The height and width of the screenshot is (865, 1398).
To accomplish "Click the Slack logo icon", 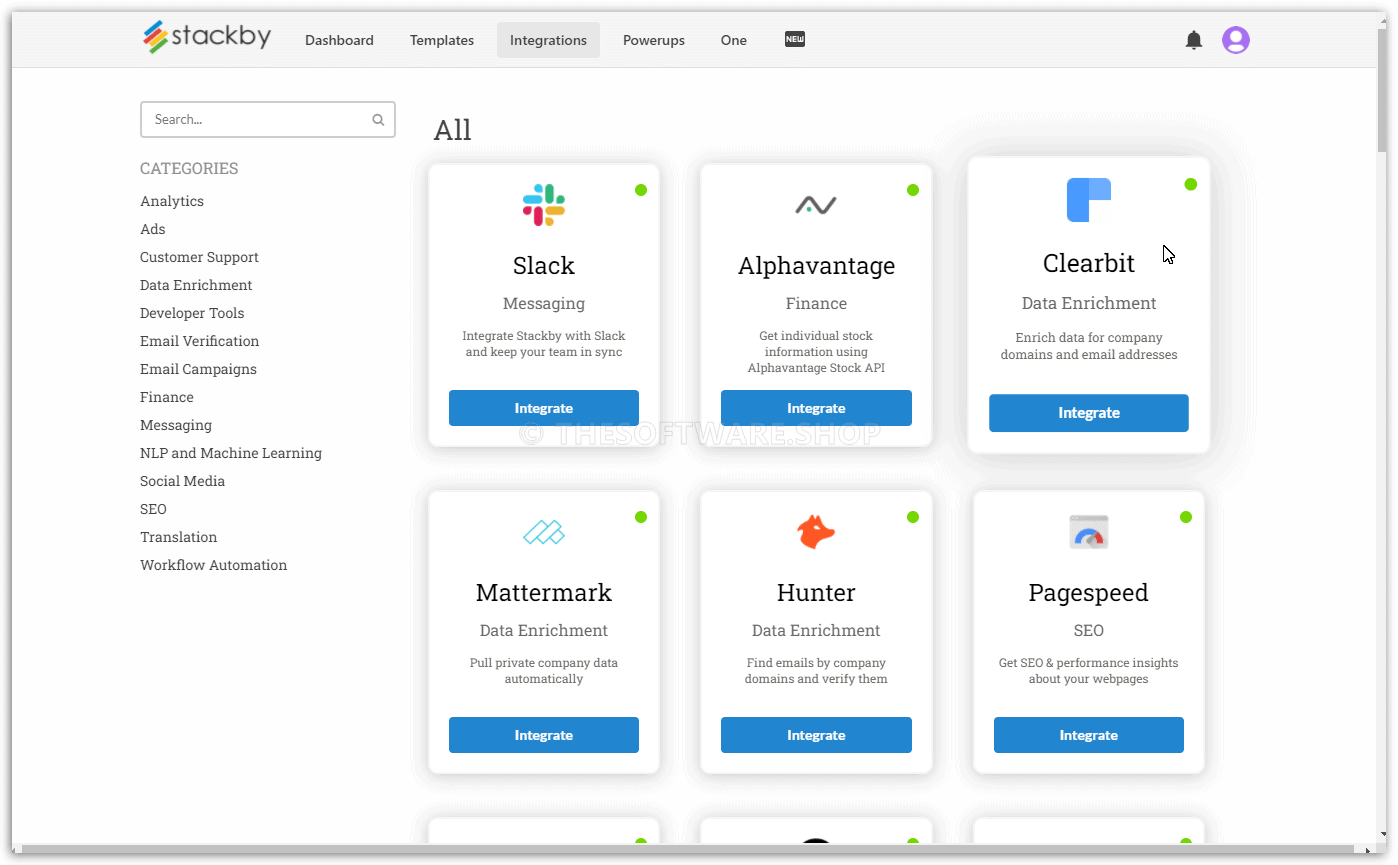I will pos(544,204).
